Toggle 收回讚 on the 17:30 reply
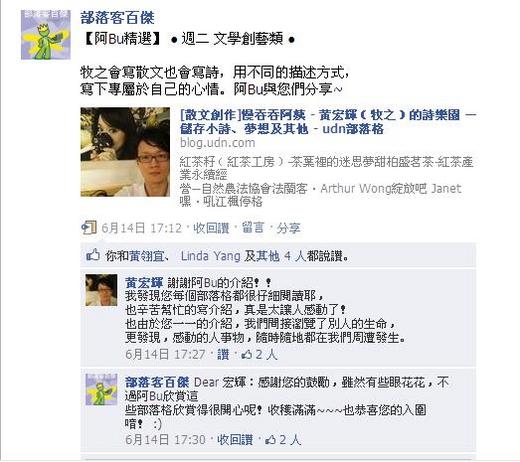The width and height of the screenshot is (520, 462). coord(235,440)
